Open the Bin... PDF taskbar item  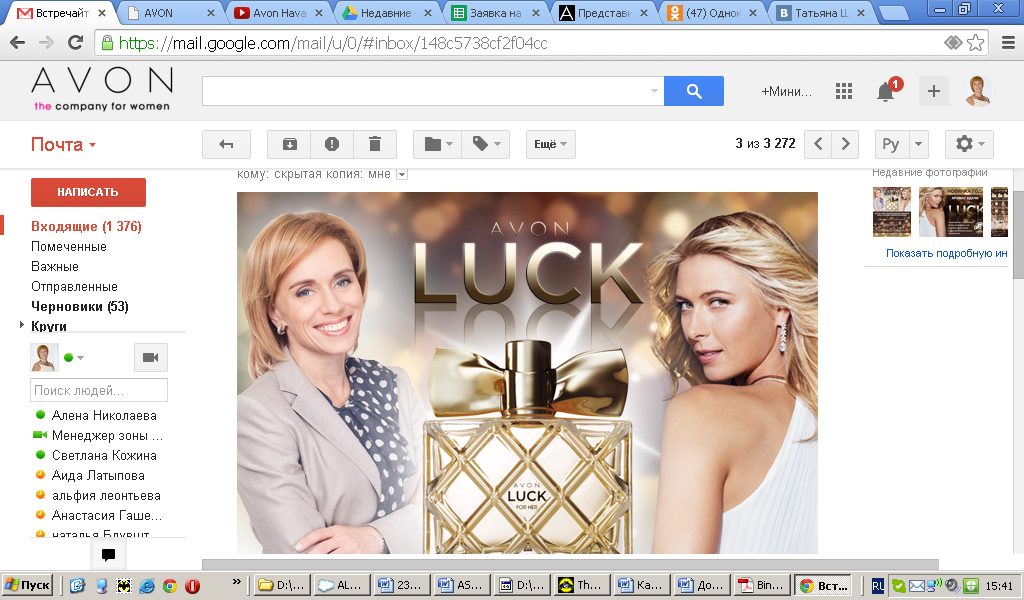pyautogui.click(x=761, y=585)
